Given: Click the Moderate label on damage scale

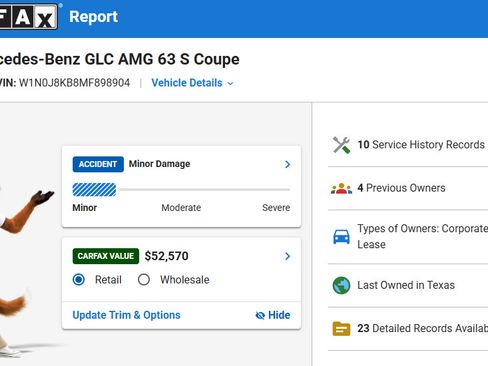Looking at the screenshot, I should [x=181, y=208].
